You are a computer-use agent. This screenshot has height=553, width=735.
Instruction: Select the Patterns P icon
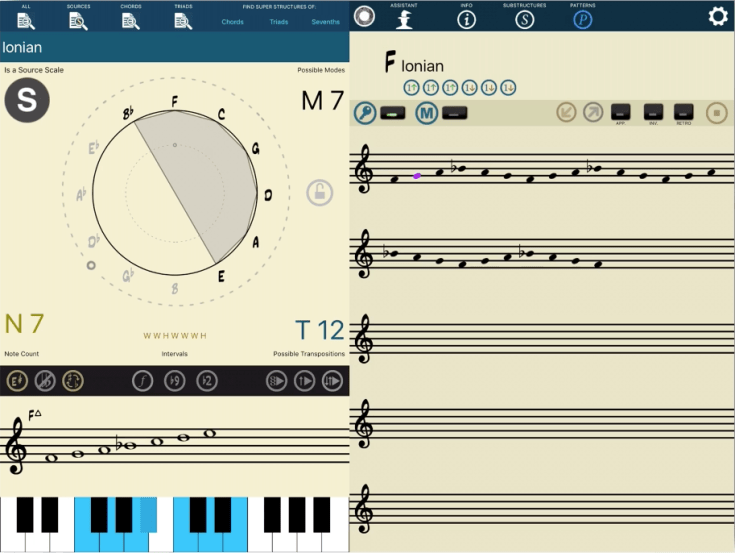(x=582, y=19)
